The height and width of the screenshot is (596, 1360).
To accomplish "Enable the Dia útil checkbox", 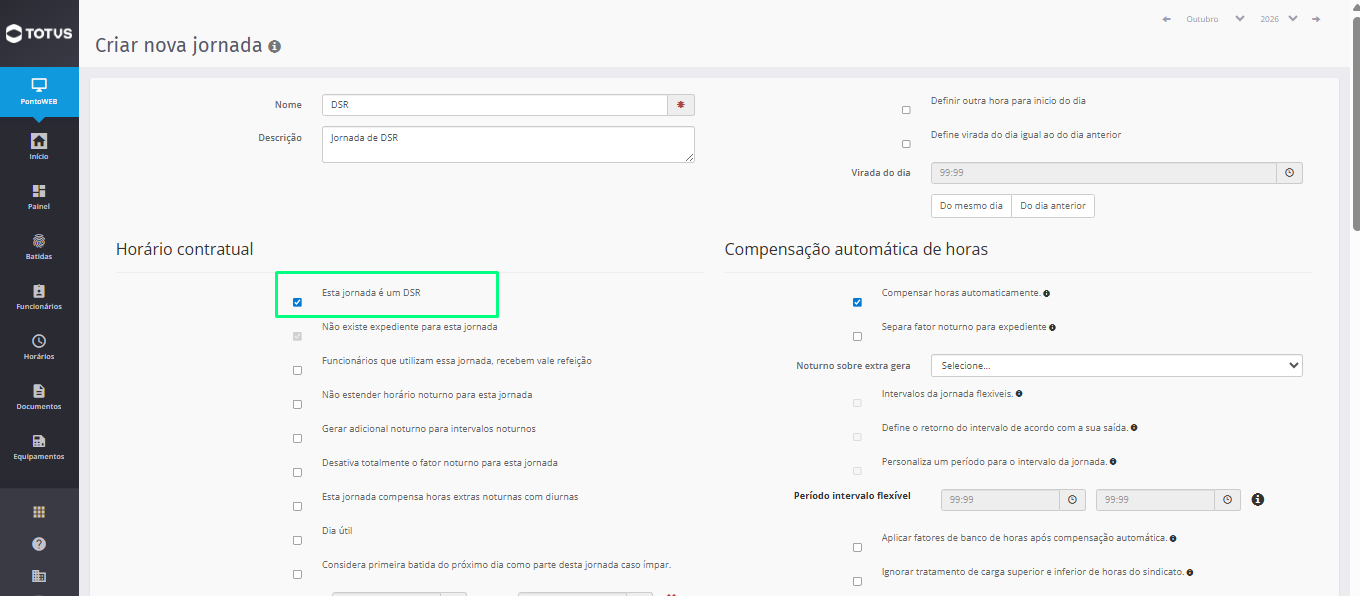I will (297, 540).
